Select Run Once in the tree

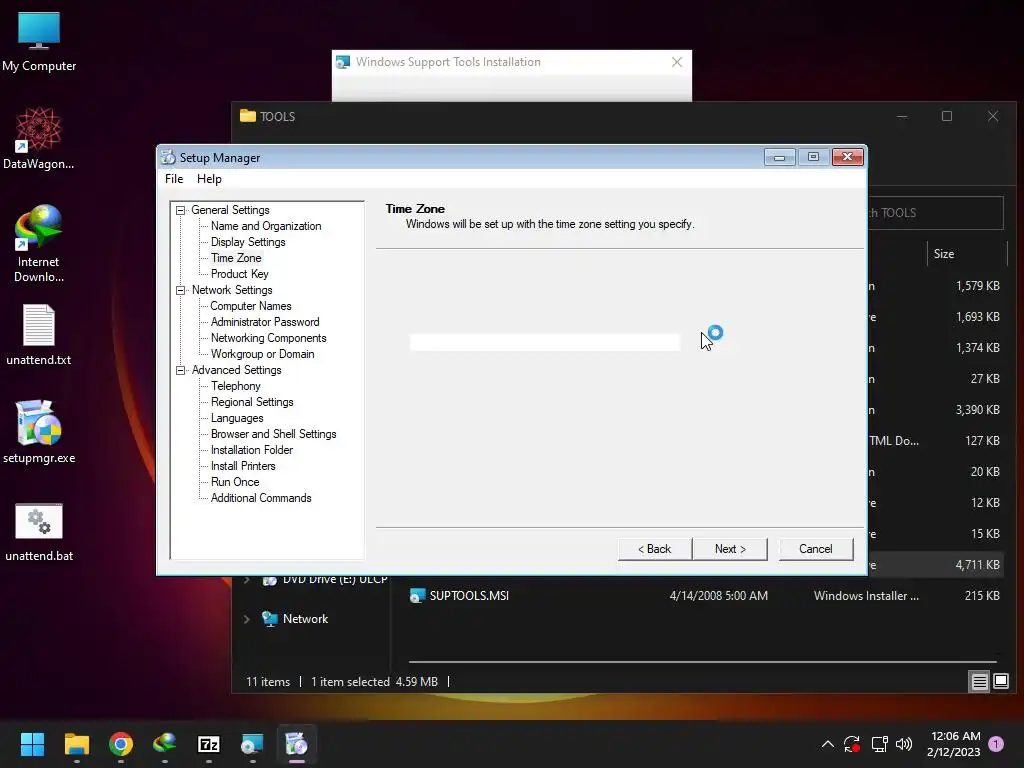point(235,482)
